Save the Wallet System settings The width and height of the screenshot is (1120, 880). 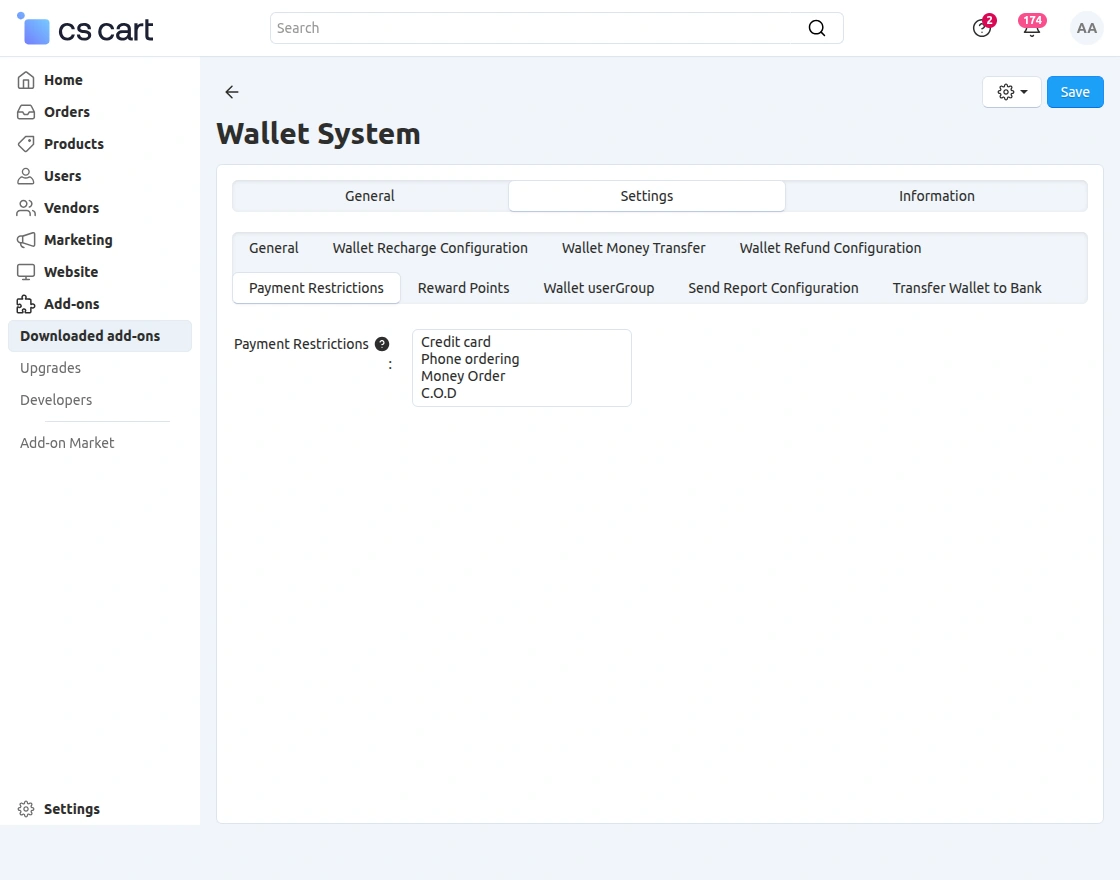[x=1075, y=91]
